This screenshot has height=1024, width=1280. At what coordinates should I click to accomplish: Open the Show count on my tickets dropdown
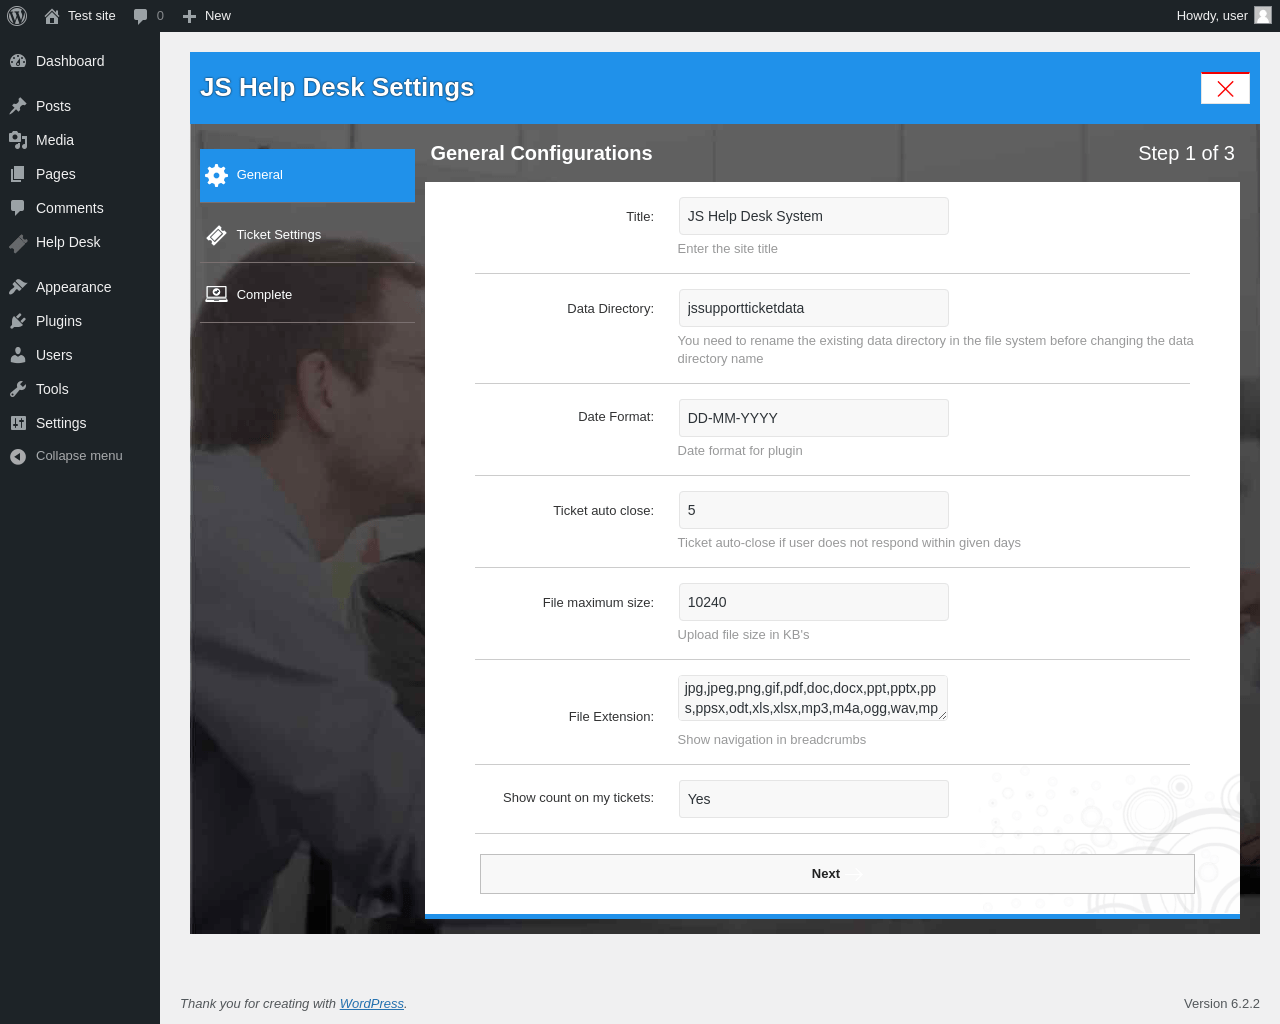[x=813, y=799]
